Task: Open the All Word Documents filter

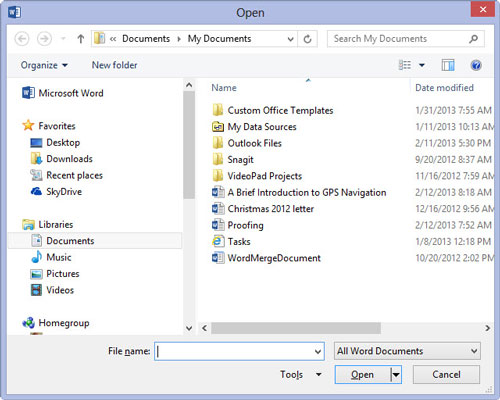Action: point(407,351)
